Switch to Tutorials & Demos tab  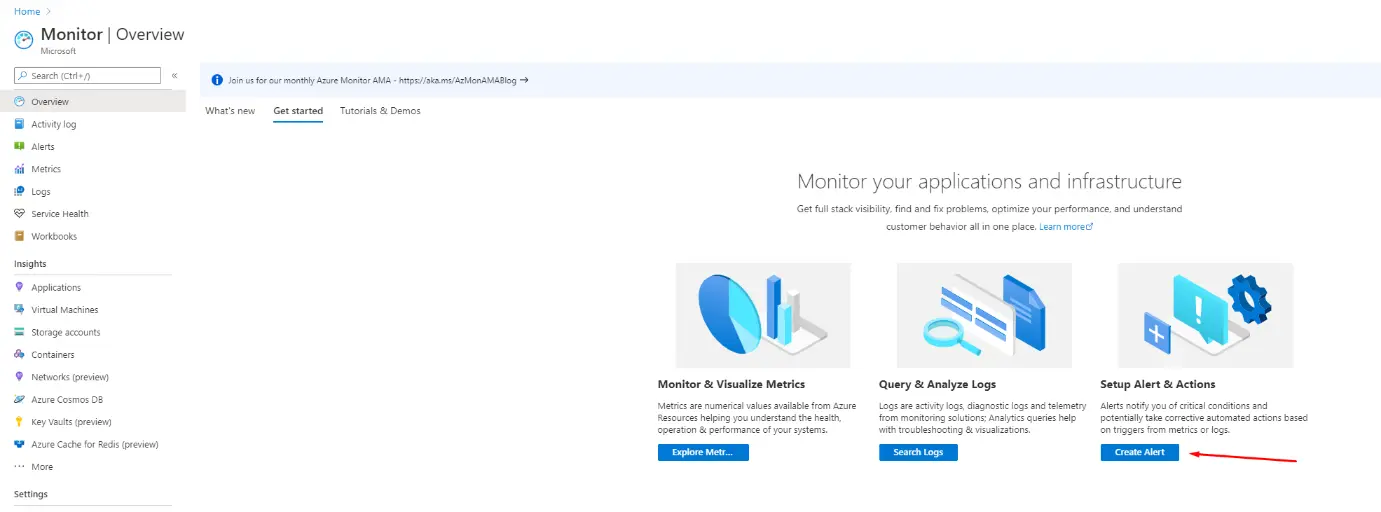pyautogui.click(x=380, y=111)
